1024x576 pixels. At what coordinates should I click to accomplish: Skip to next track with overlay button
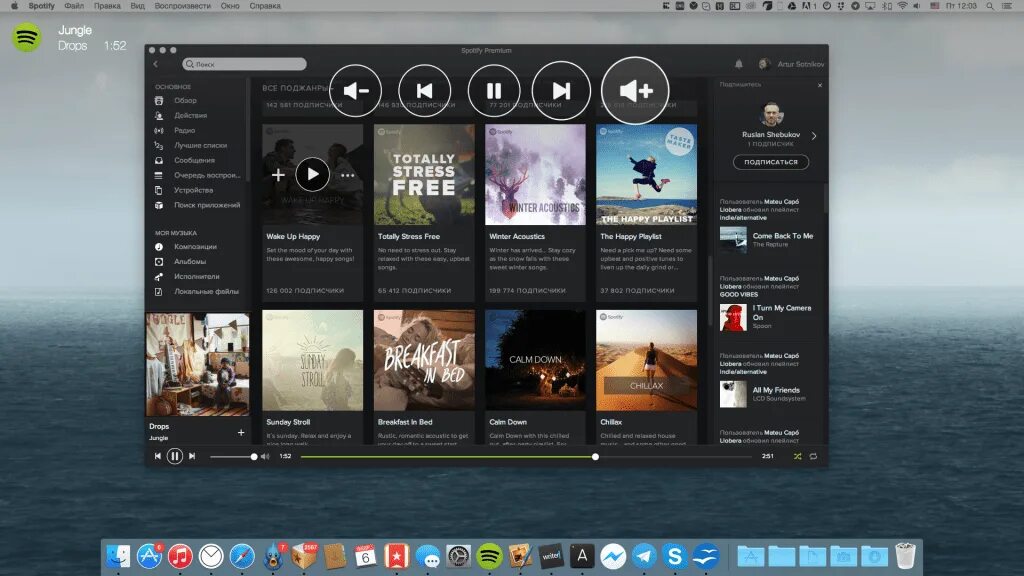point(561,91)
